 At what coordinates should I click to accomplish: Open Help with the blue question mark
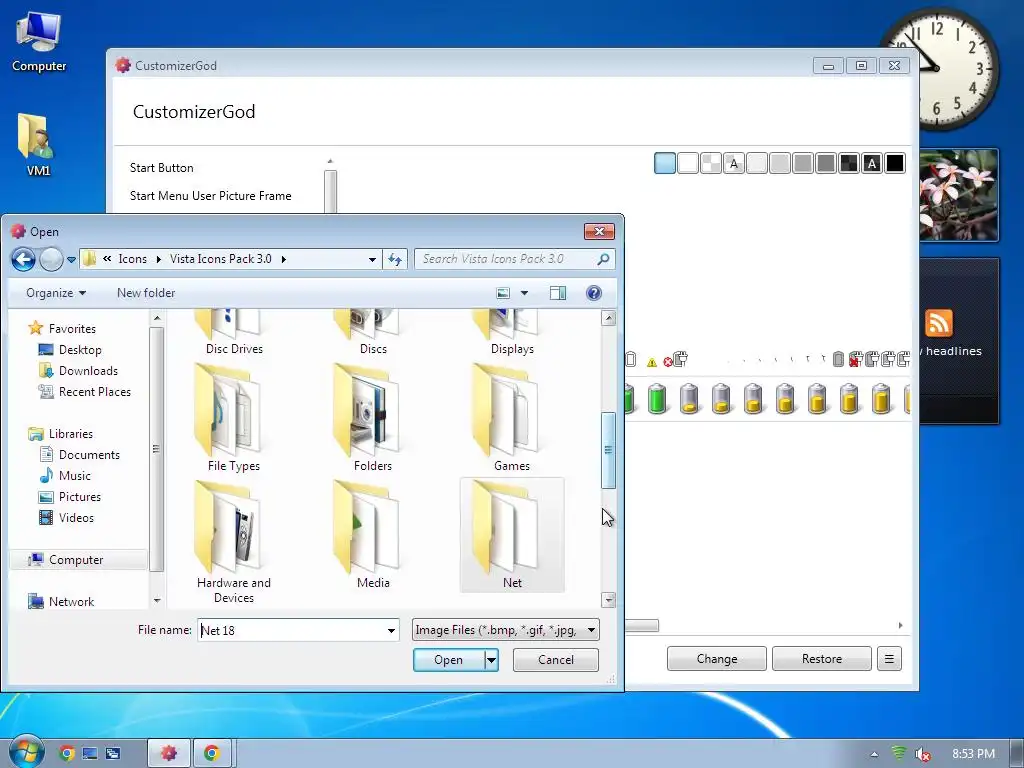pyautogui.click(x=594, y=293)
